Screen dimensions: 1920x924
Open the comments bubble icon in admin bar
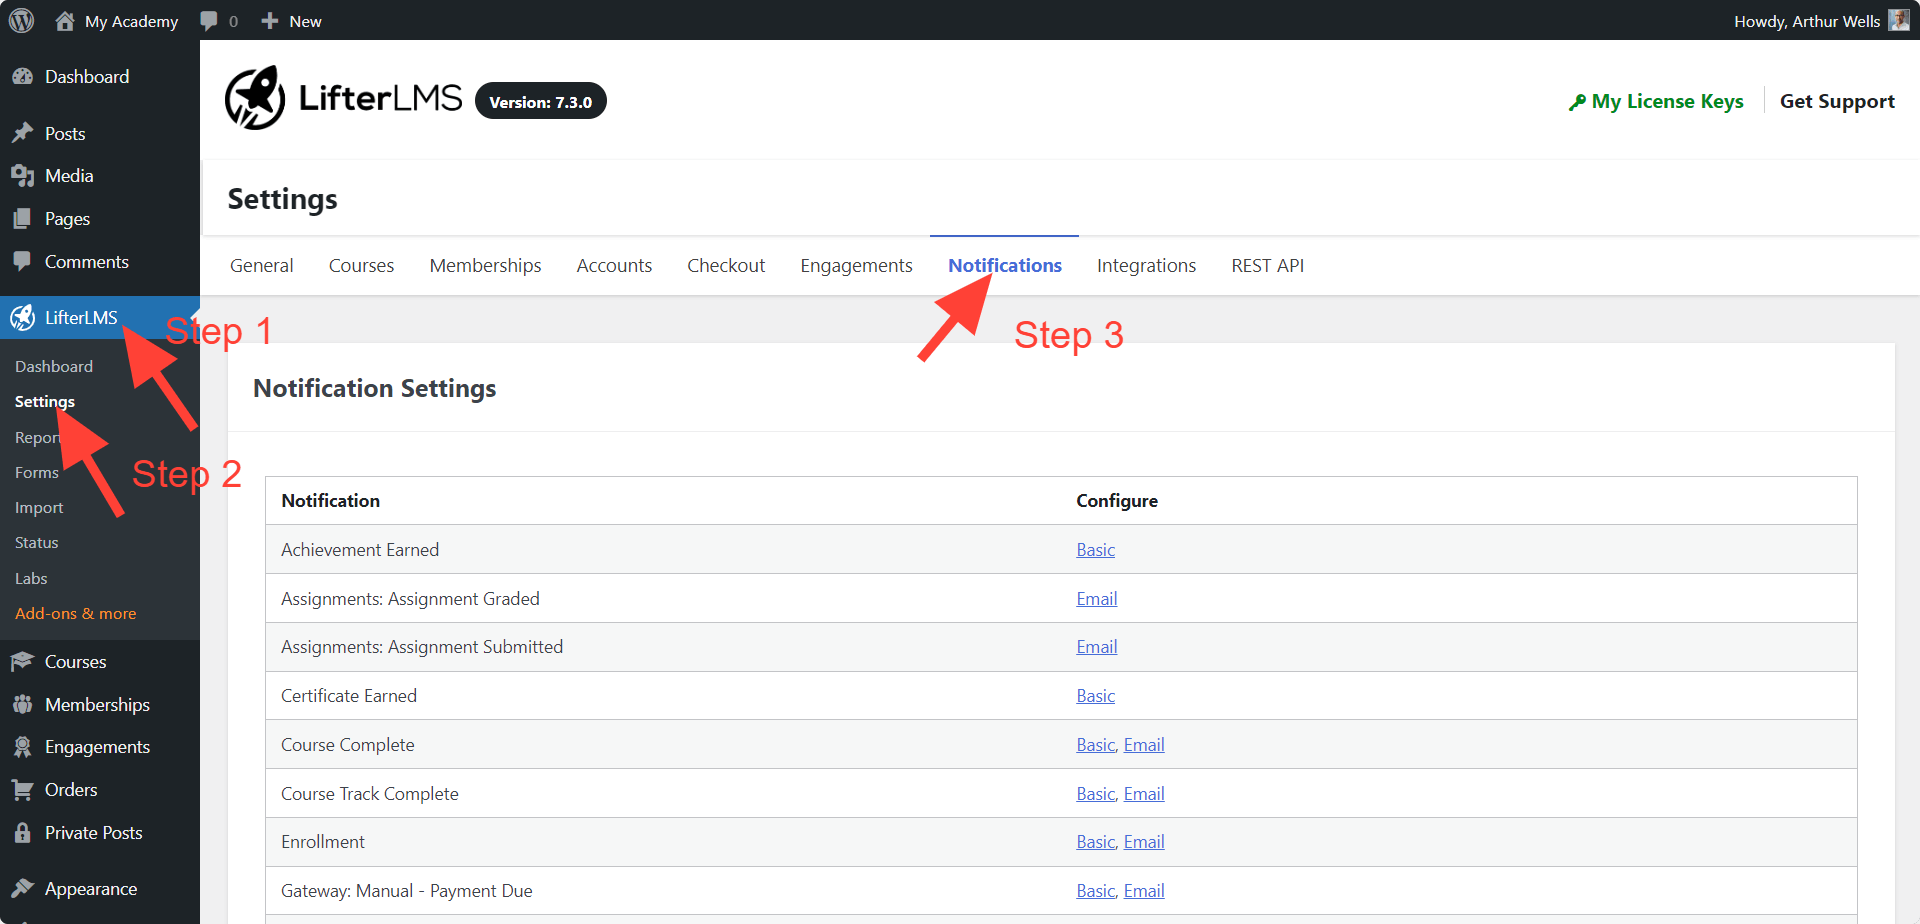[x=209, y=21]
